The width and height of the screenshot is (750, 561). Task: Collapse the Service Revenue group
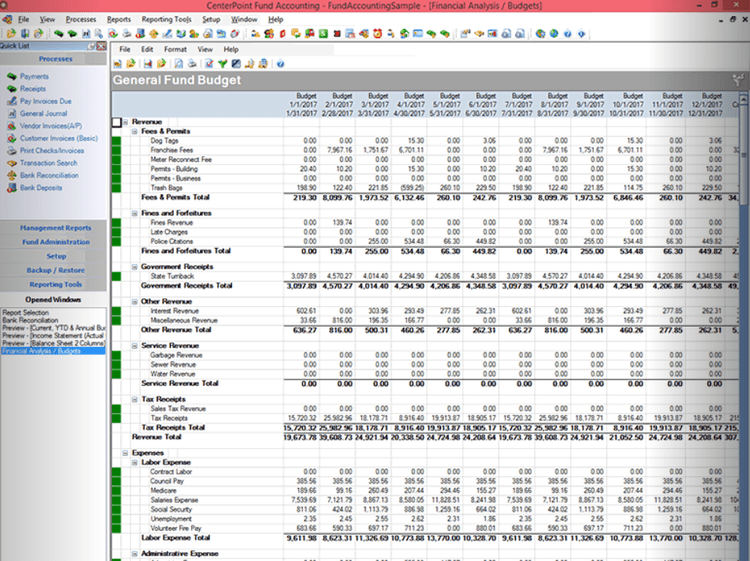(135, 346)
